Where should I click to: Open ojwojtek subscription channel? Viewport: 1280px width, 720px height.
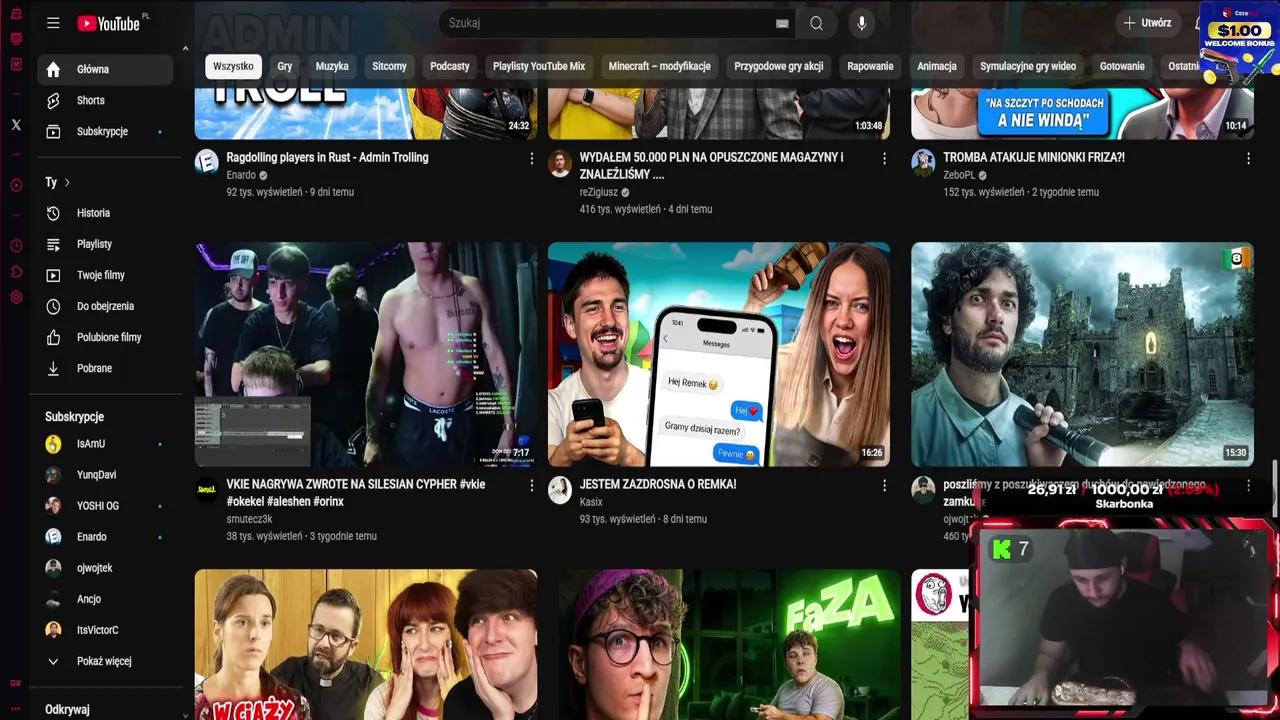pyautogui.click(x=105, y=568)
